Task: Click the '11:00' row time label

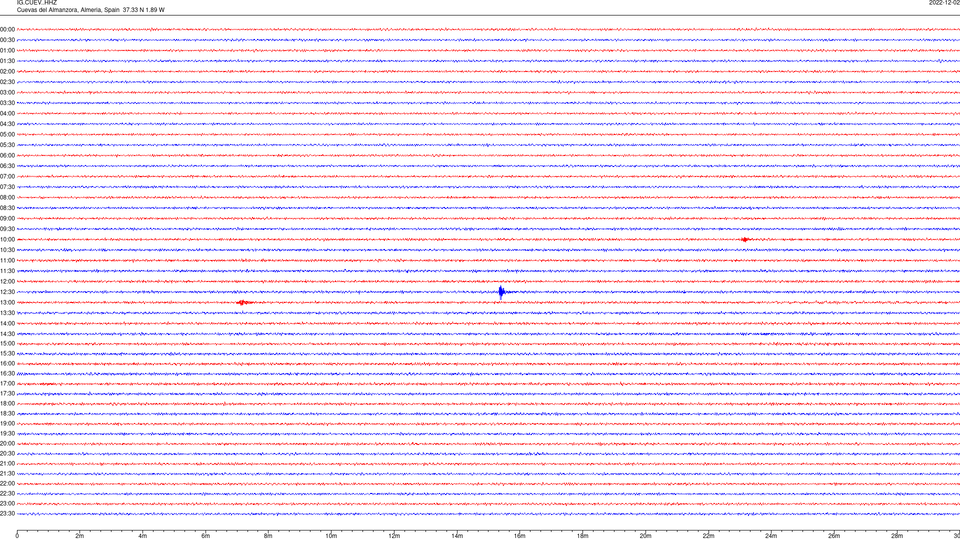Action: click(x=7, y=261)
